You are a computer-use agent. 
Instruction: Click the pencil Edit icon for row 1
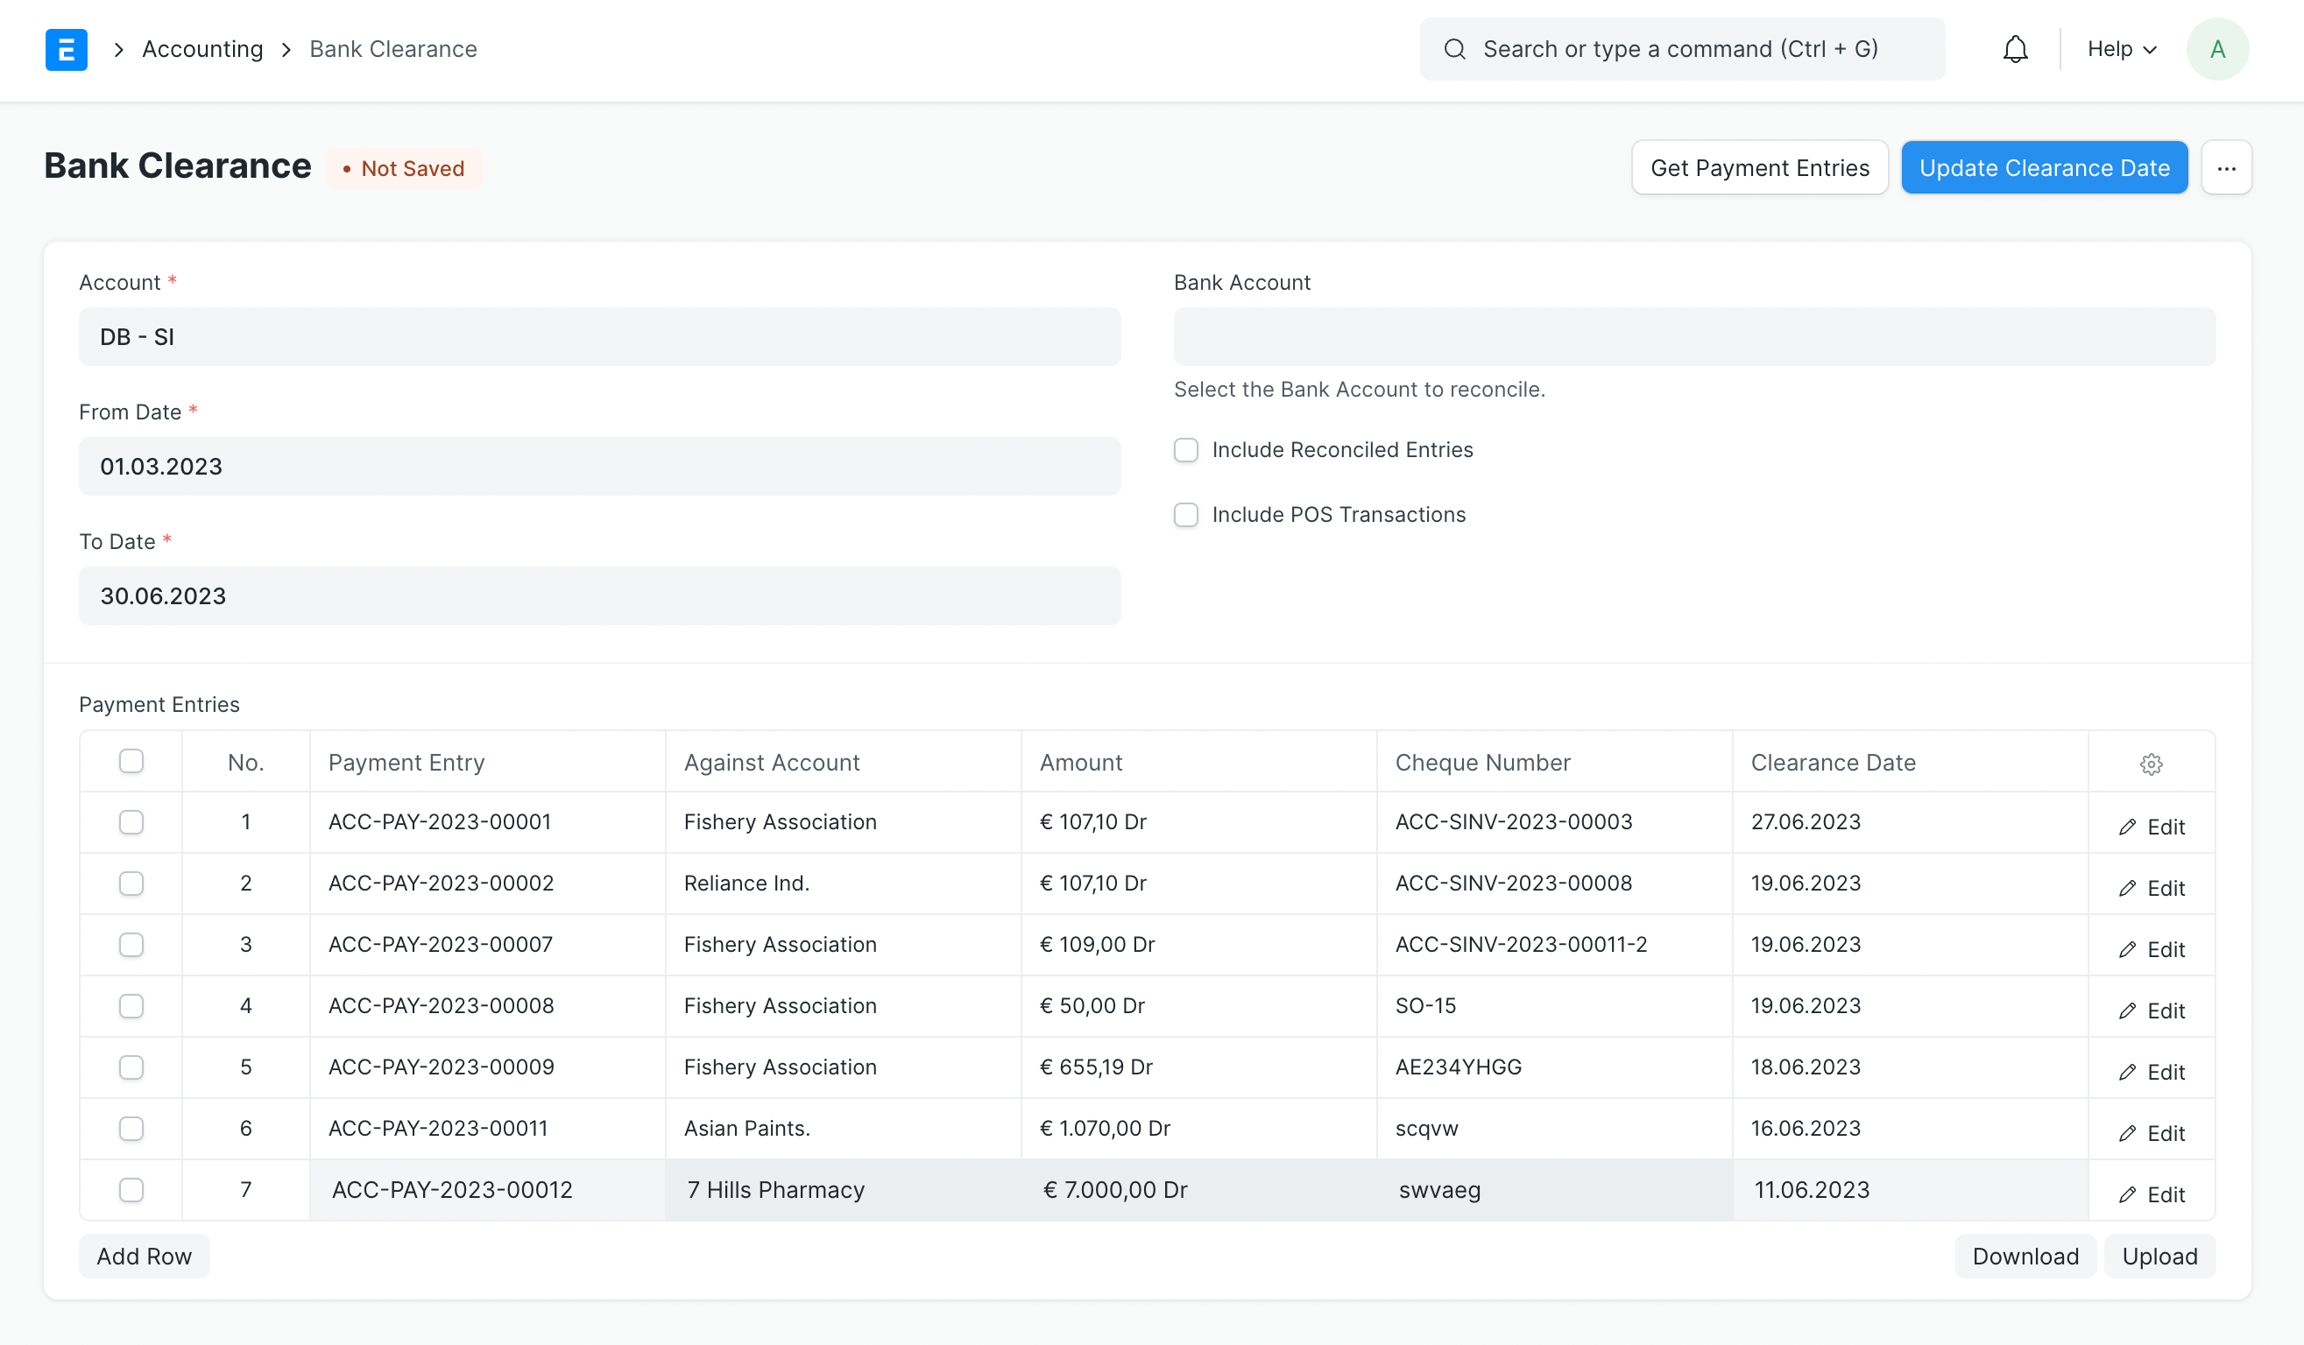click(x=2127, y=827)
